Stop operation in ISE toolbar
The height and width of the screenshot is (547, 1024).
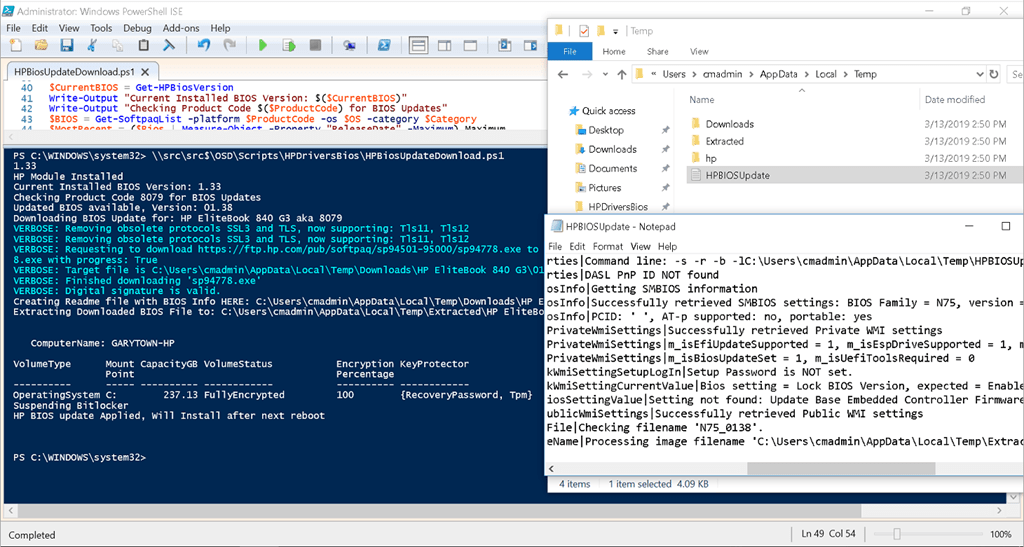tap(315, 45)
